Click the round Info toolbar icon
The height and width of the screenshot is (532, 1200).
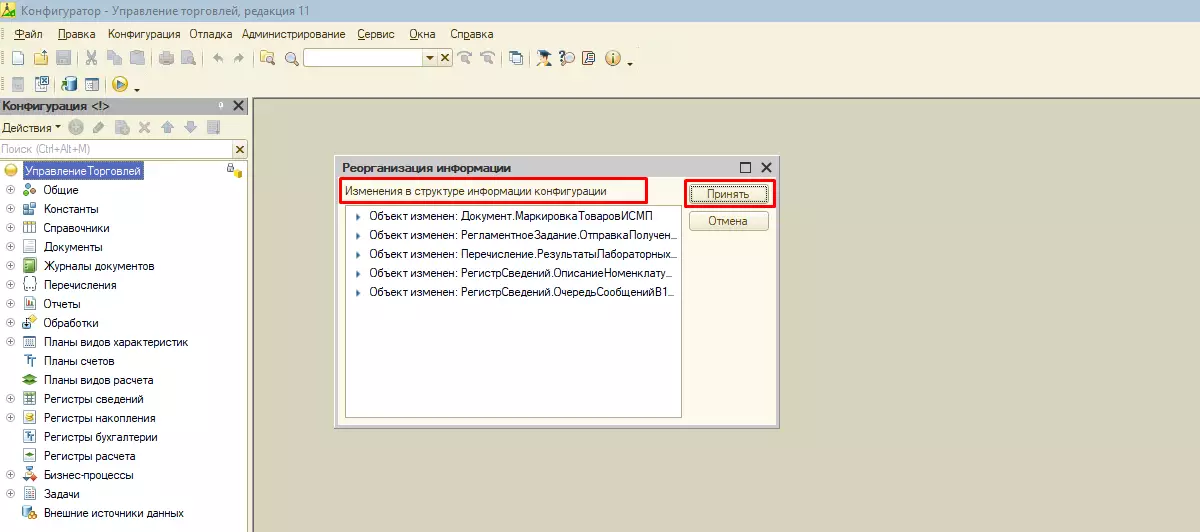click(613, 59)
